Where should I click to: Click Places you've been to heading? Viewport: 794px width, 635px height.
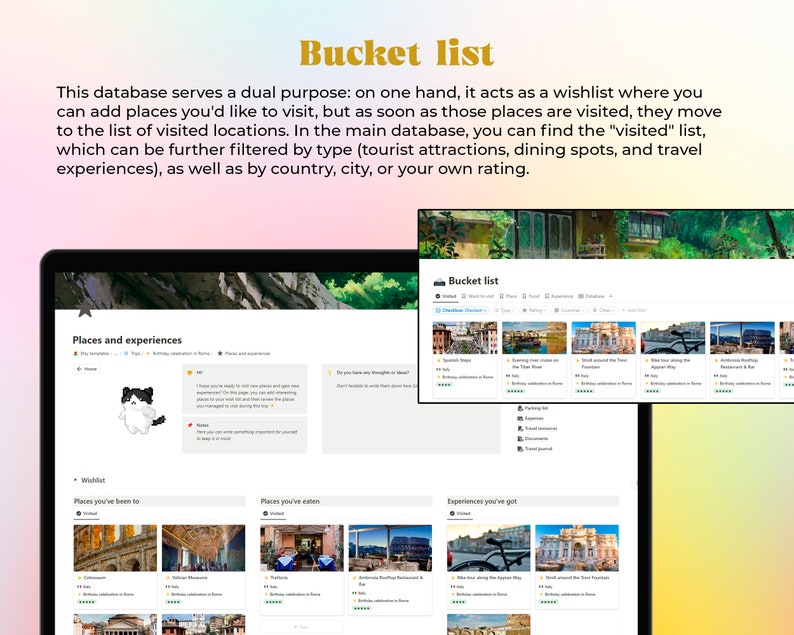pos(106,501)
